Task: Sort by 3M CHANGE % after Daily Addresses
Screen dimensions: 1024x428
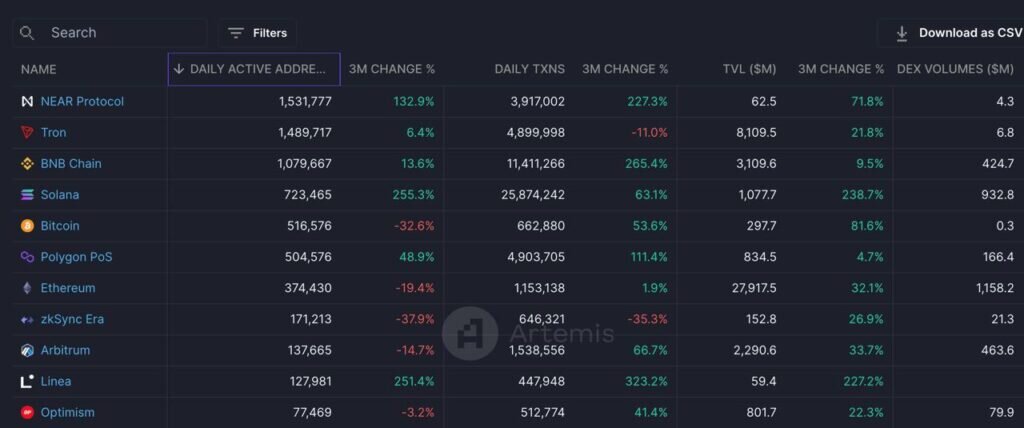Action: 392,69
